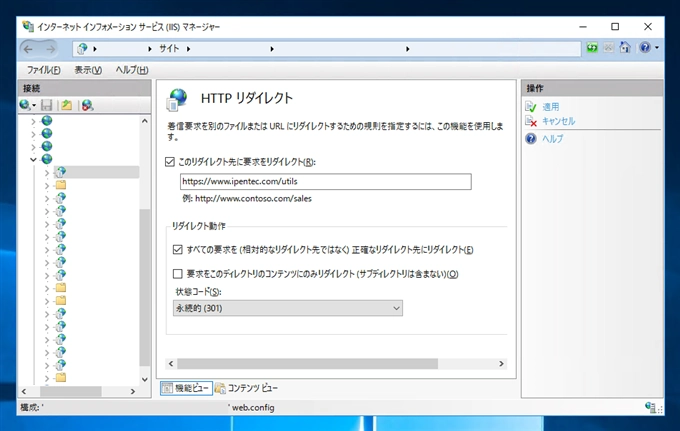Viewport: 680px width, 431px height.
Task: Click the Back navigation arrow
Action: tap(29, 49)
